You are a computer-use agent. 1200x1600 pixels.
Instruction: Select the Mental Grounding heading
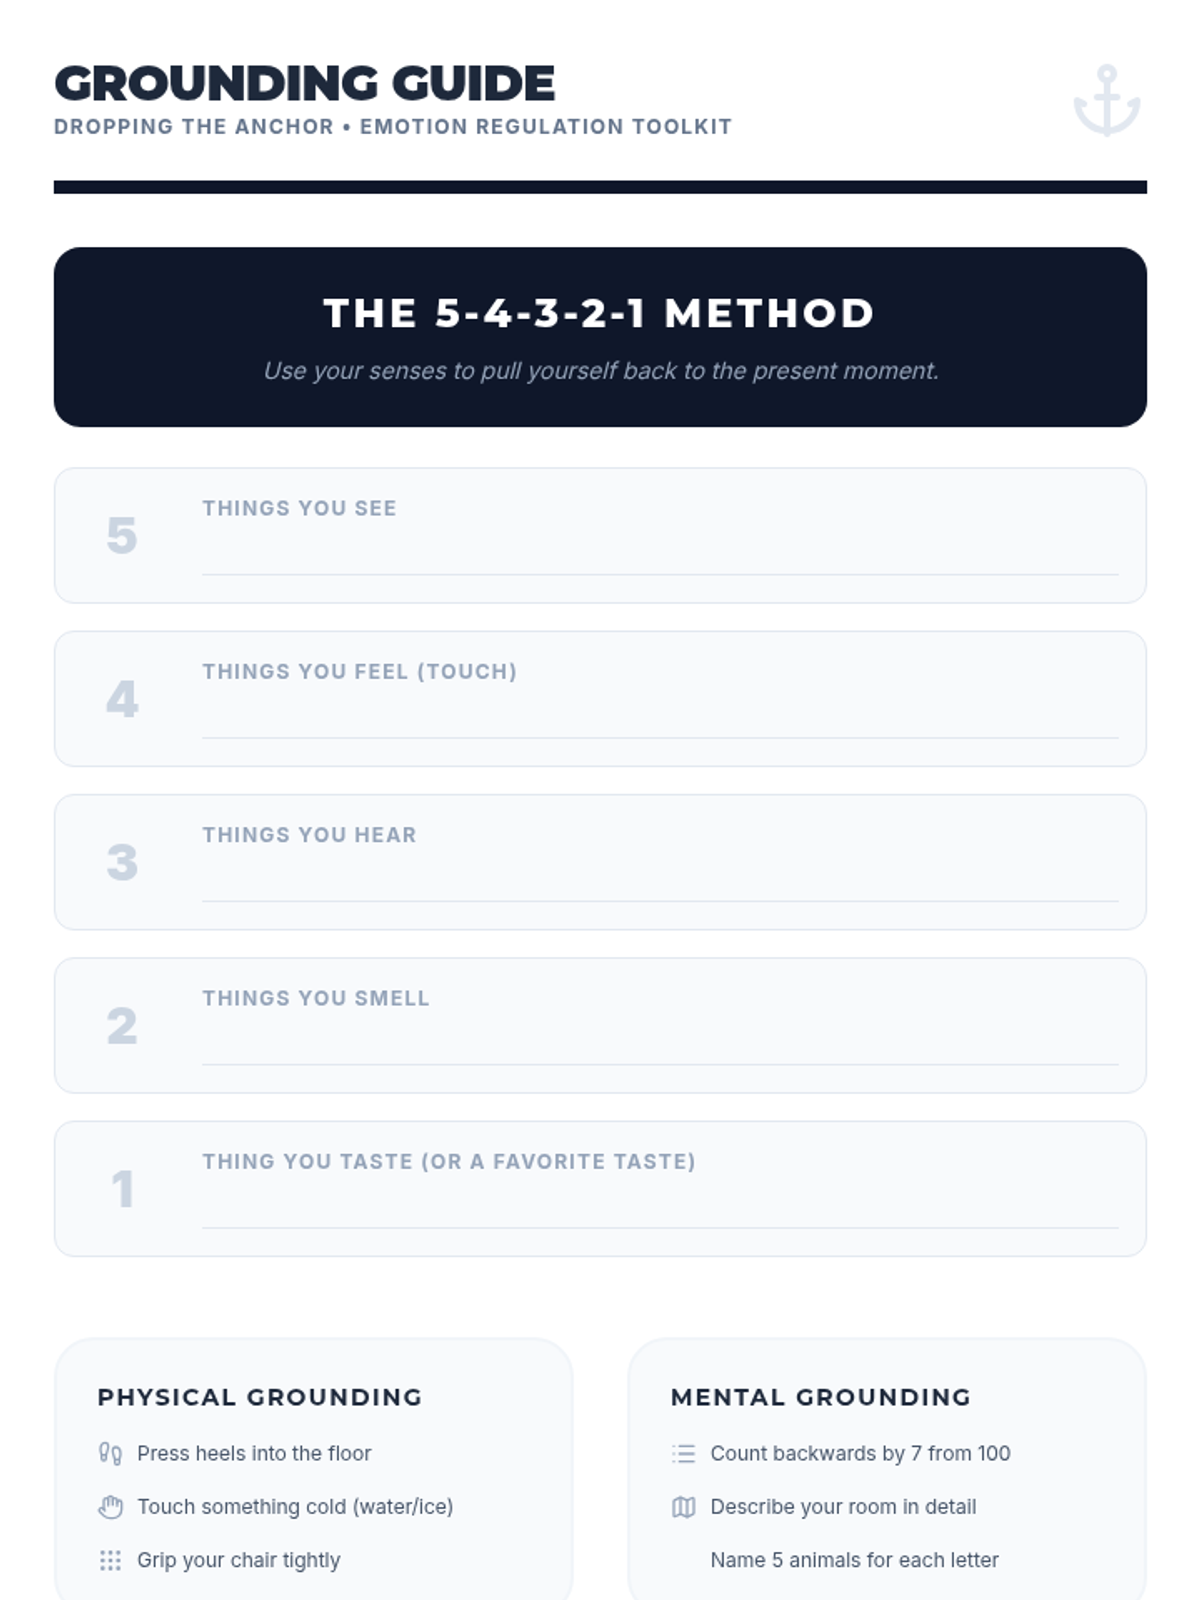pyautogui.click(x=821, y=1397)
